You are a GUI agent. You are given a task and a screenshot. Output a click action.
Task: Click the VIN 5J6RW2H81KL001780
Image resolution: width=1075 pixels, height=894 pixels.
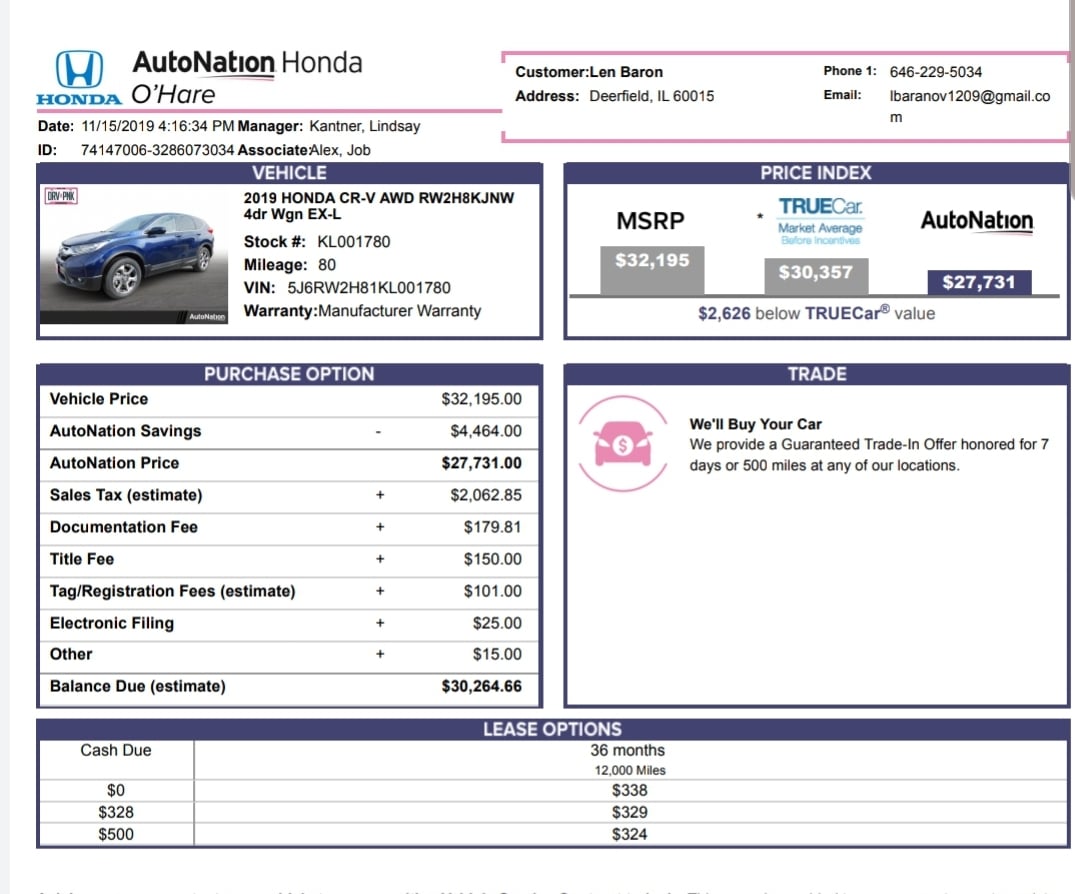369,288
